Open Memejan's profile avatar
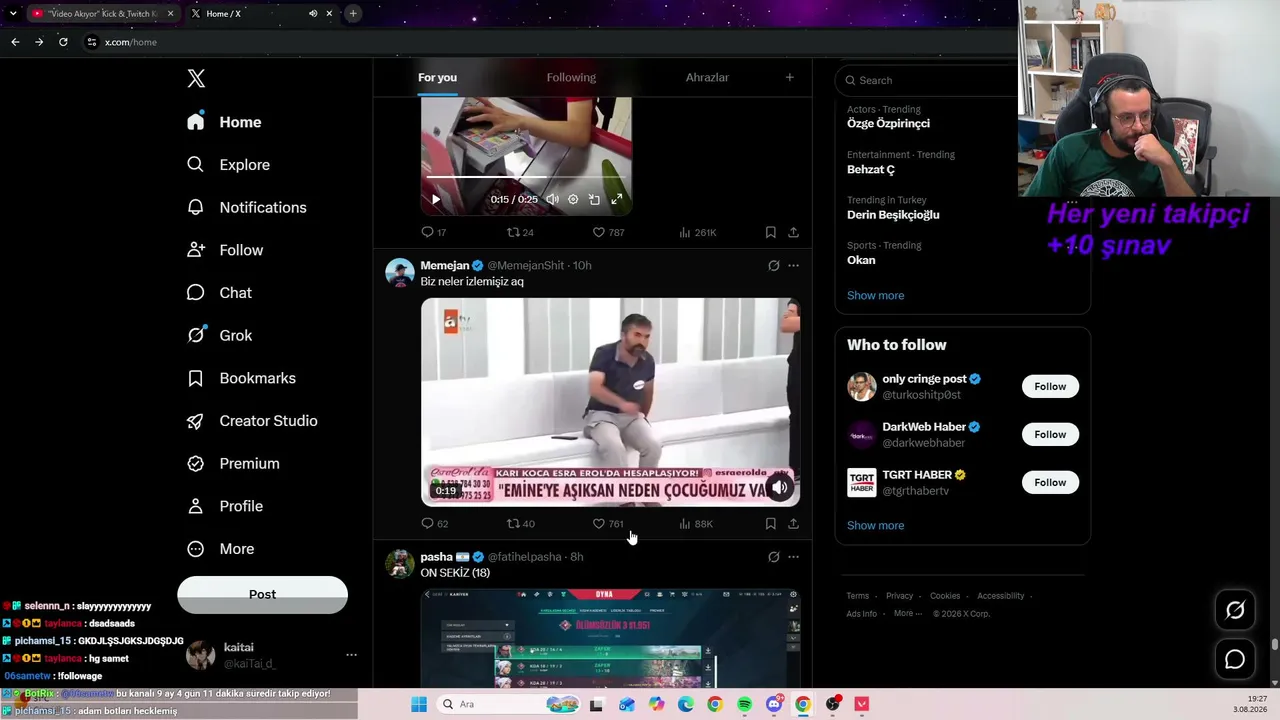Viewport: 1280px width, 720px height. 400,273
